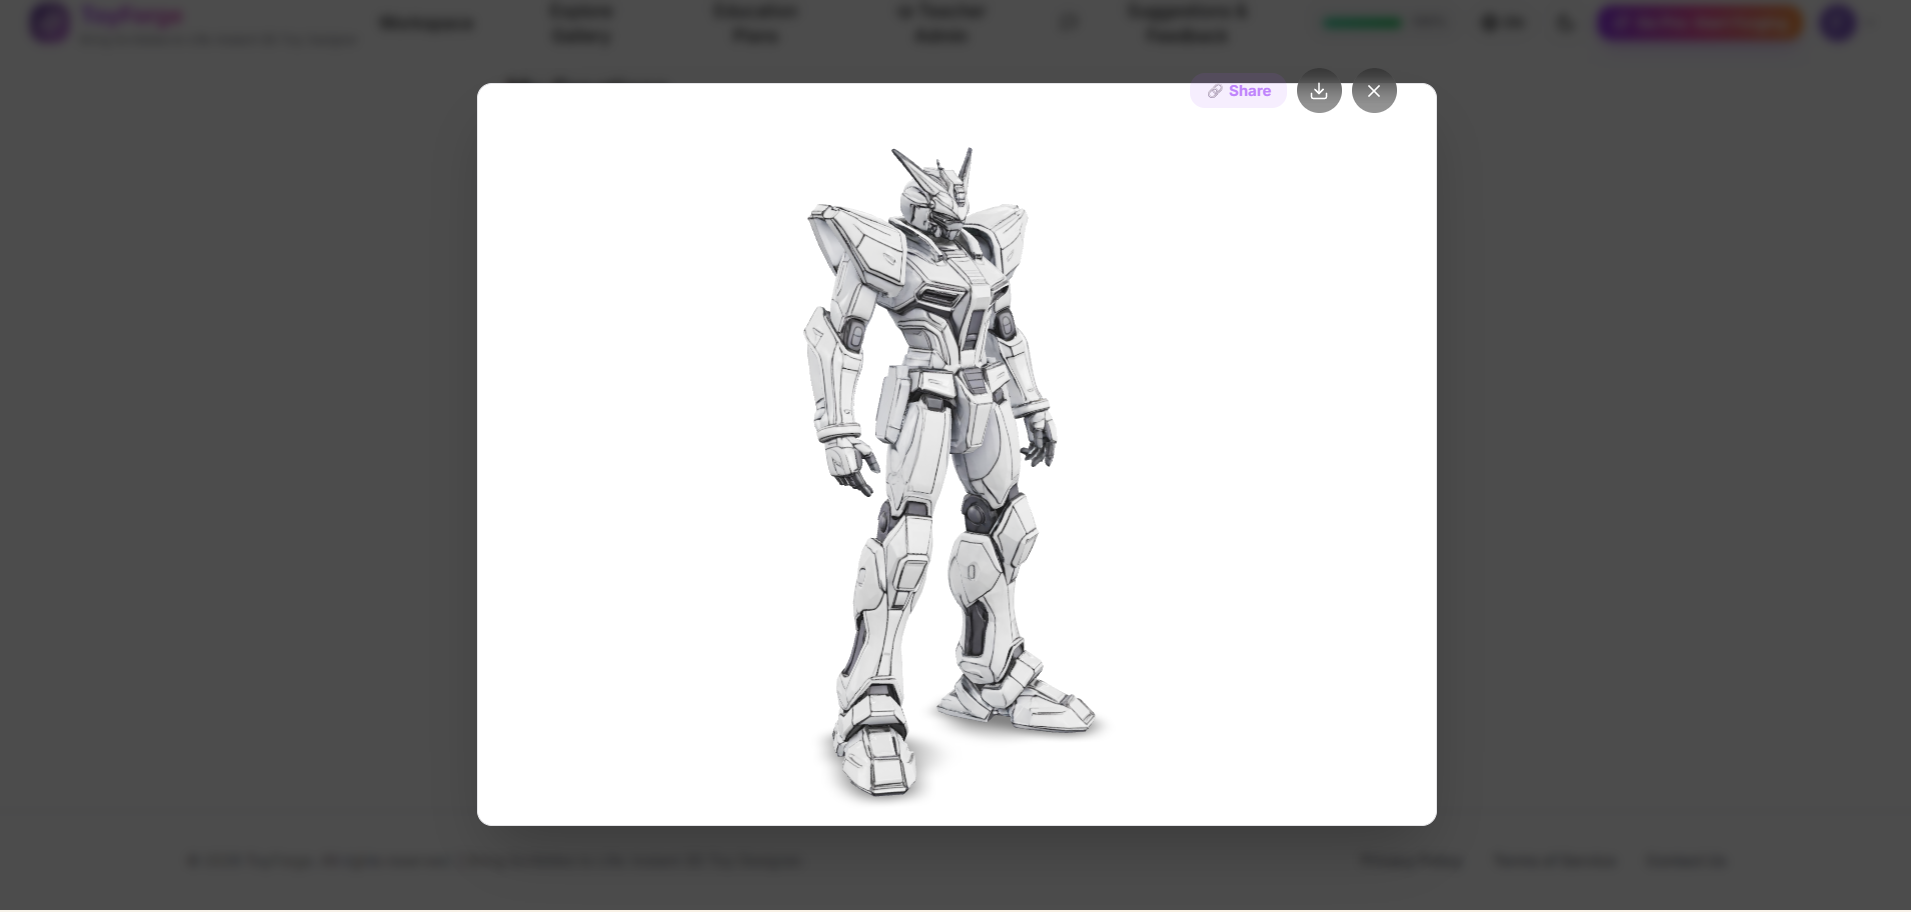Open the Workspace nav item behind the dialog

click(427, 23)
